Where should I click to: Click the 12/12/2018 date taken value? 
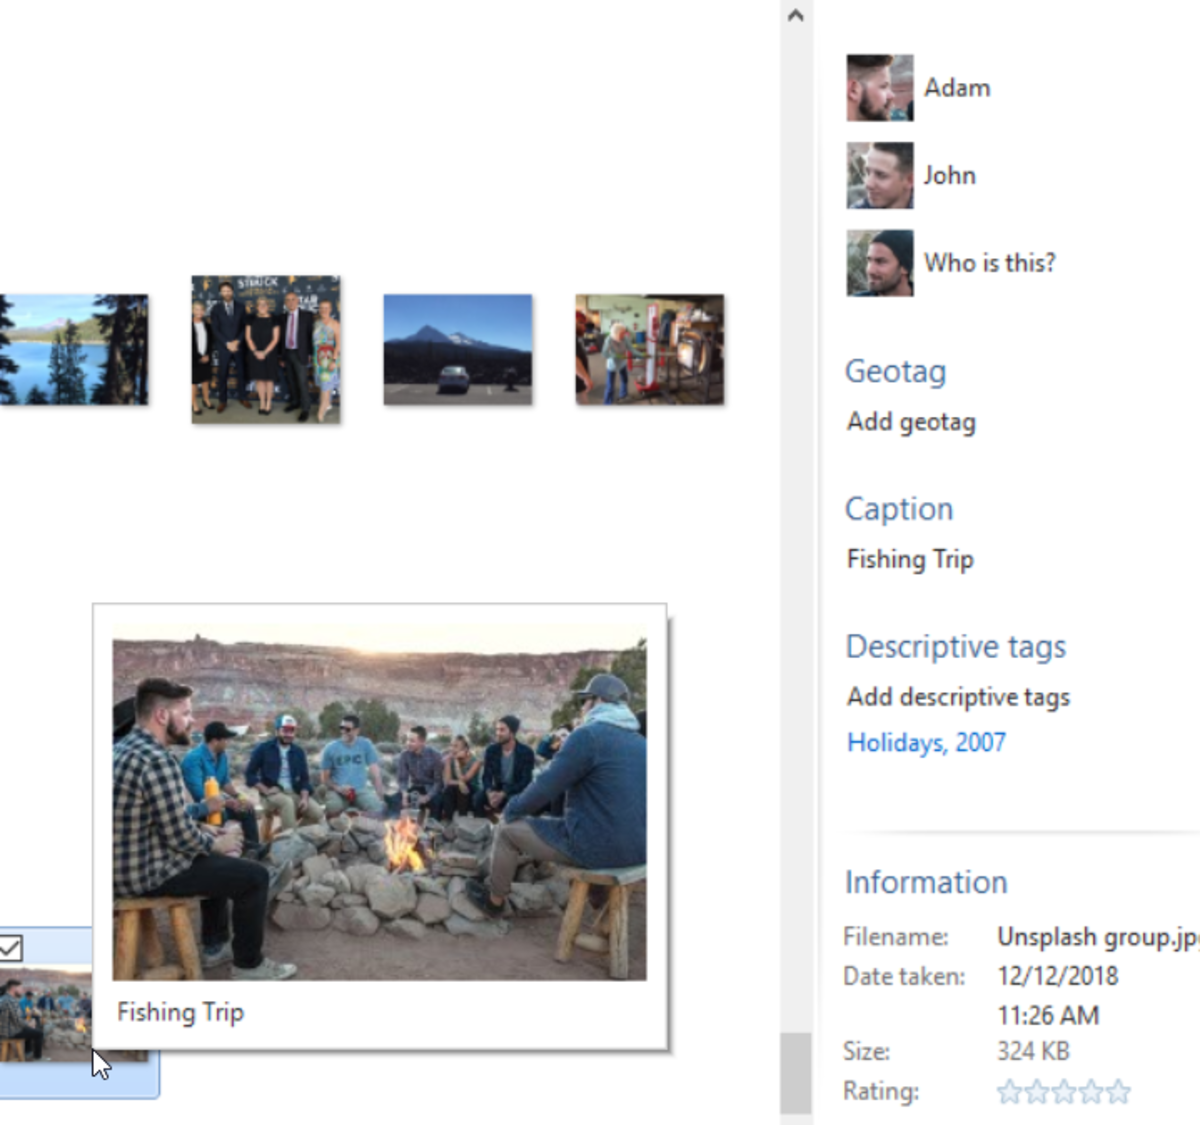click(x=1057, y=976)
